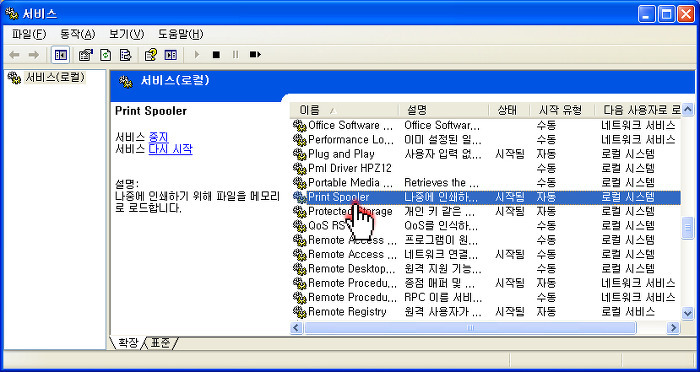Screen dimensions: 700x372
Task: Click the horizontal scrollbar thumb
Action: pyautogui.click(x=470, y=328)
